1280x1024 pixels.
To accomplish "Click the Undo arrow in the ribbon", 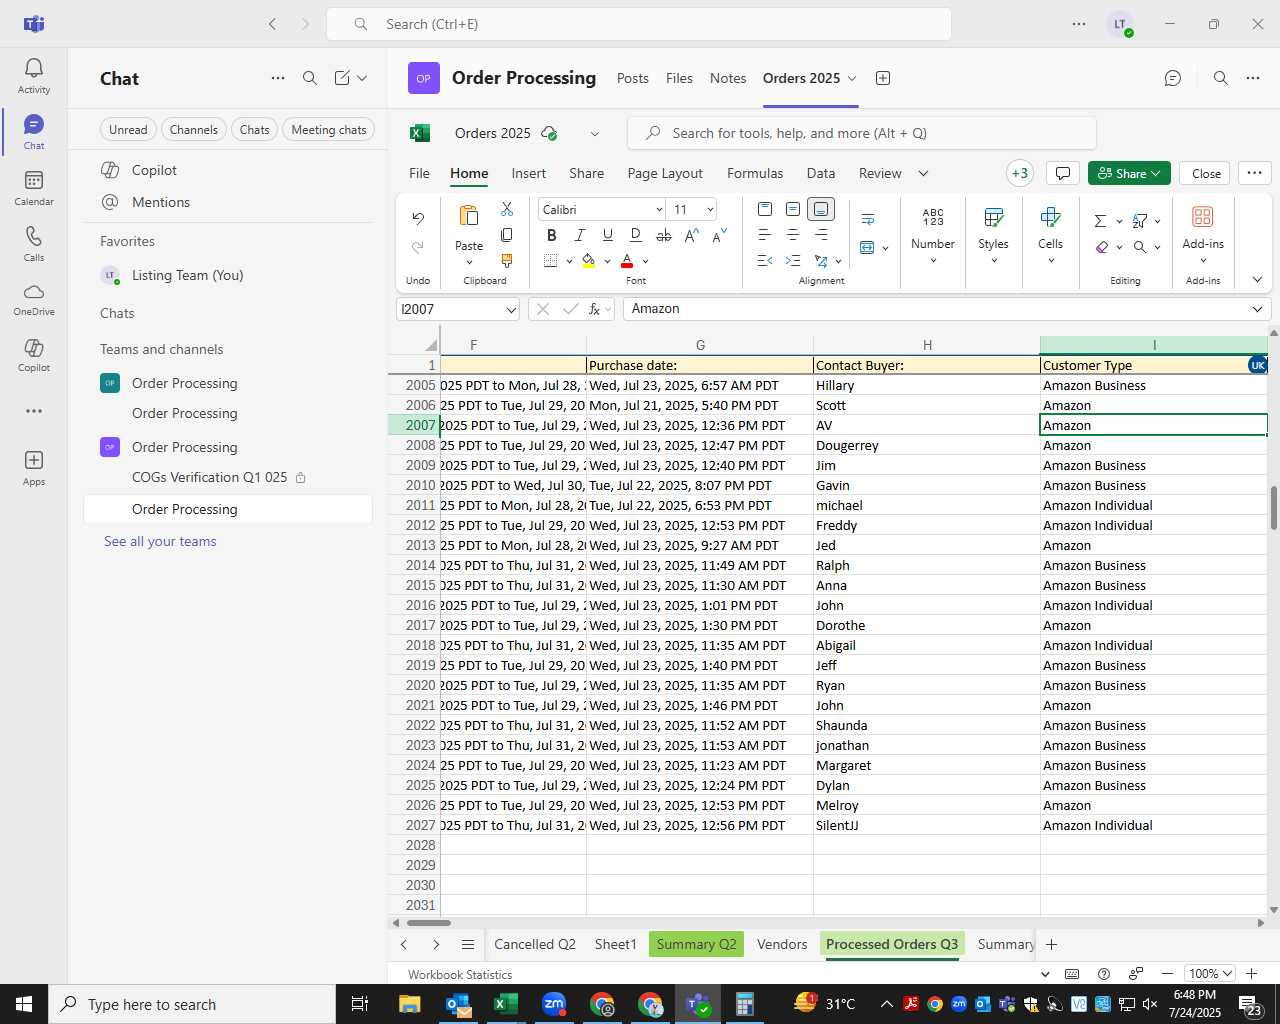I will (x=418, y=218).
